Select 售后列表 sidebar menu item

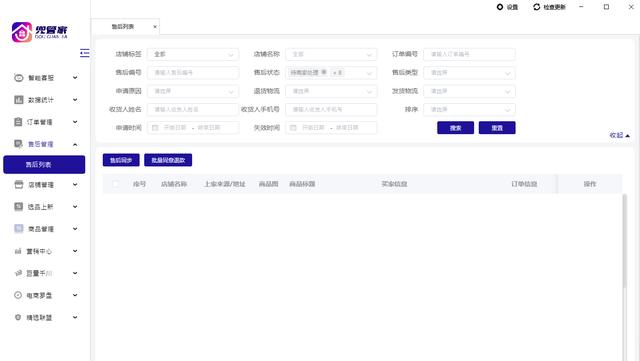pyautogui.click(x=44, y=165)
